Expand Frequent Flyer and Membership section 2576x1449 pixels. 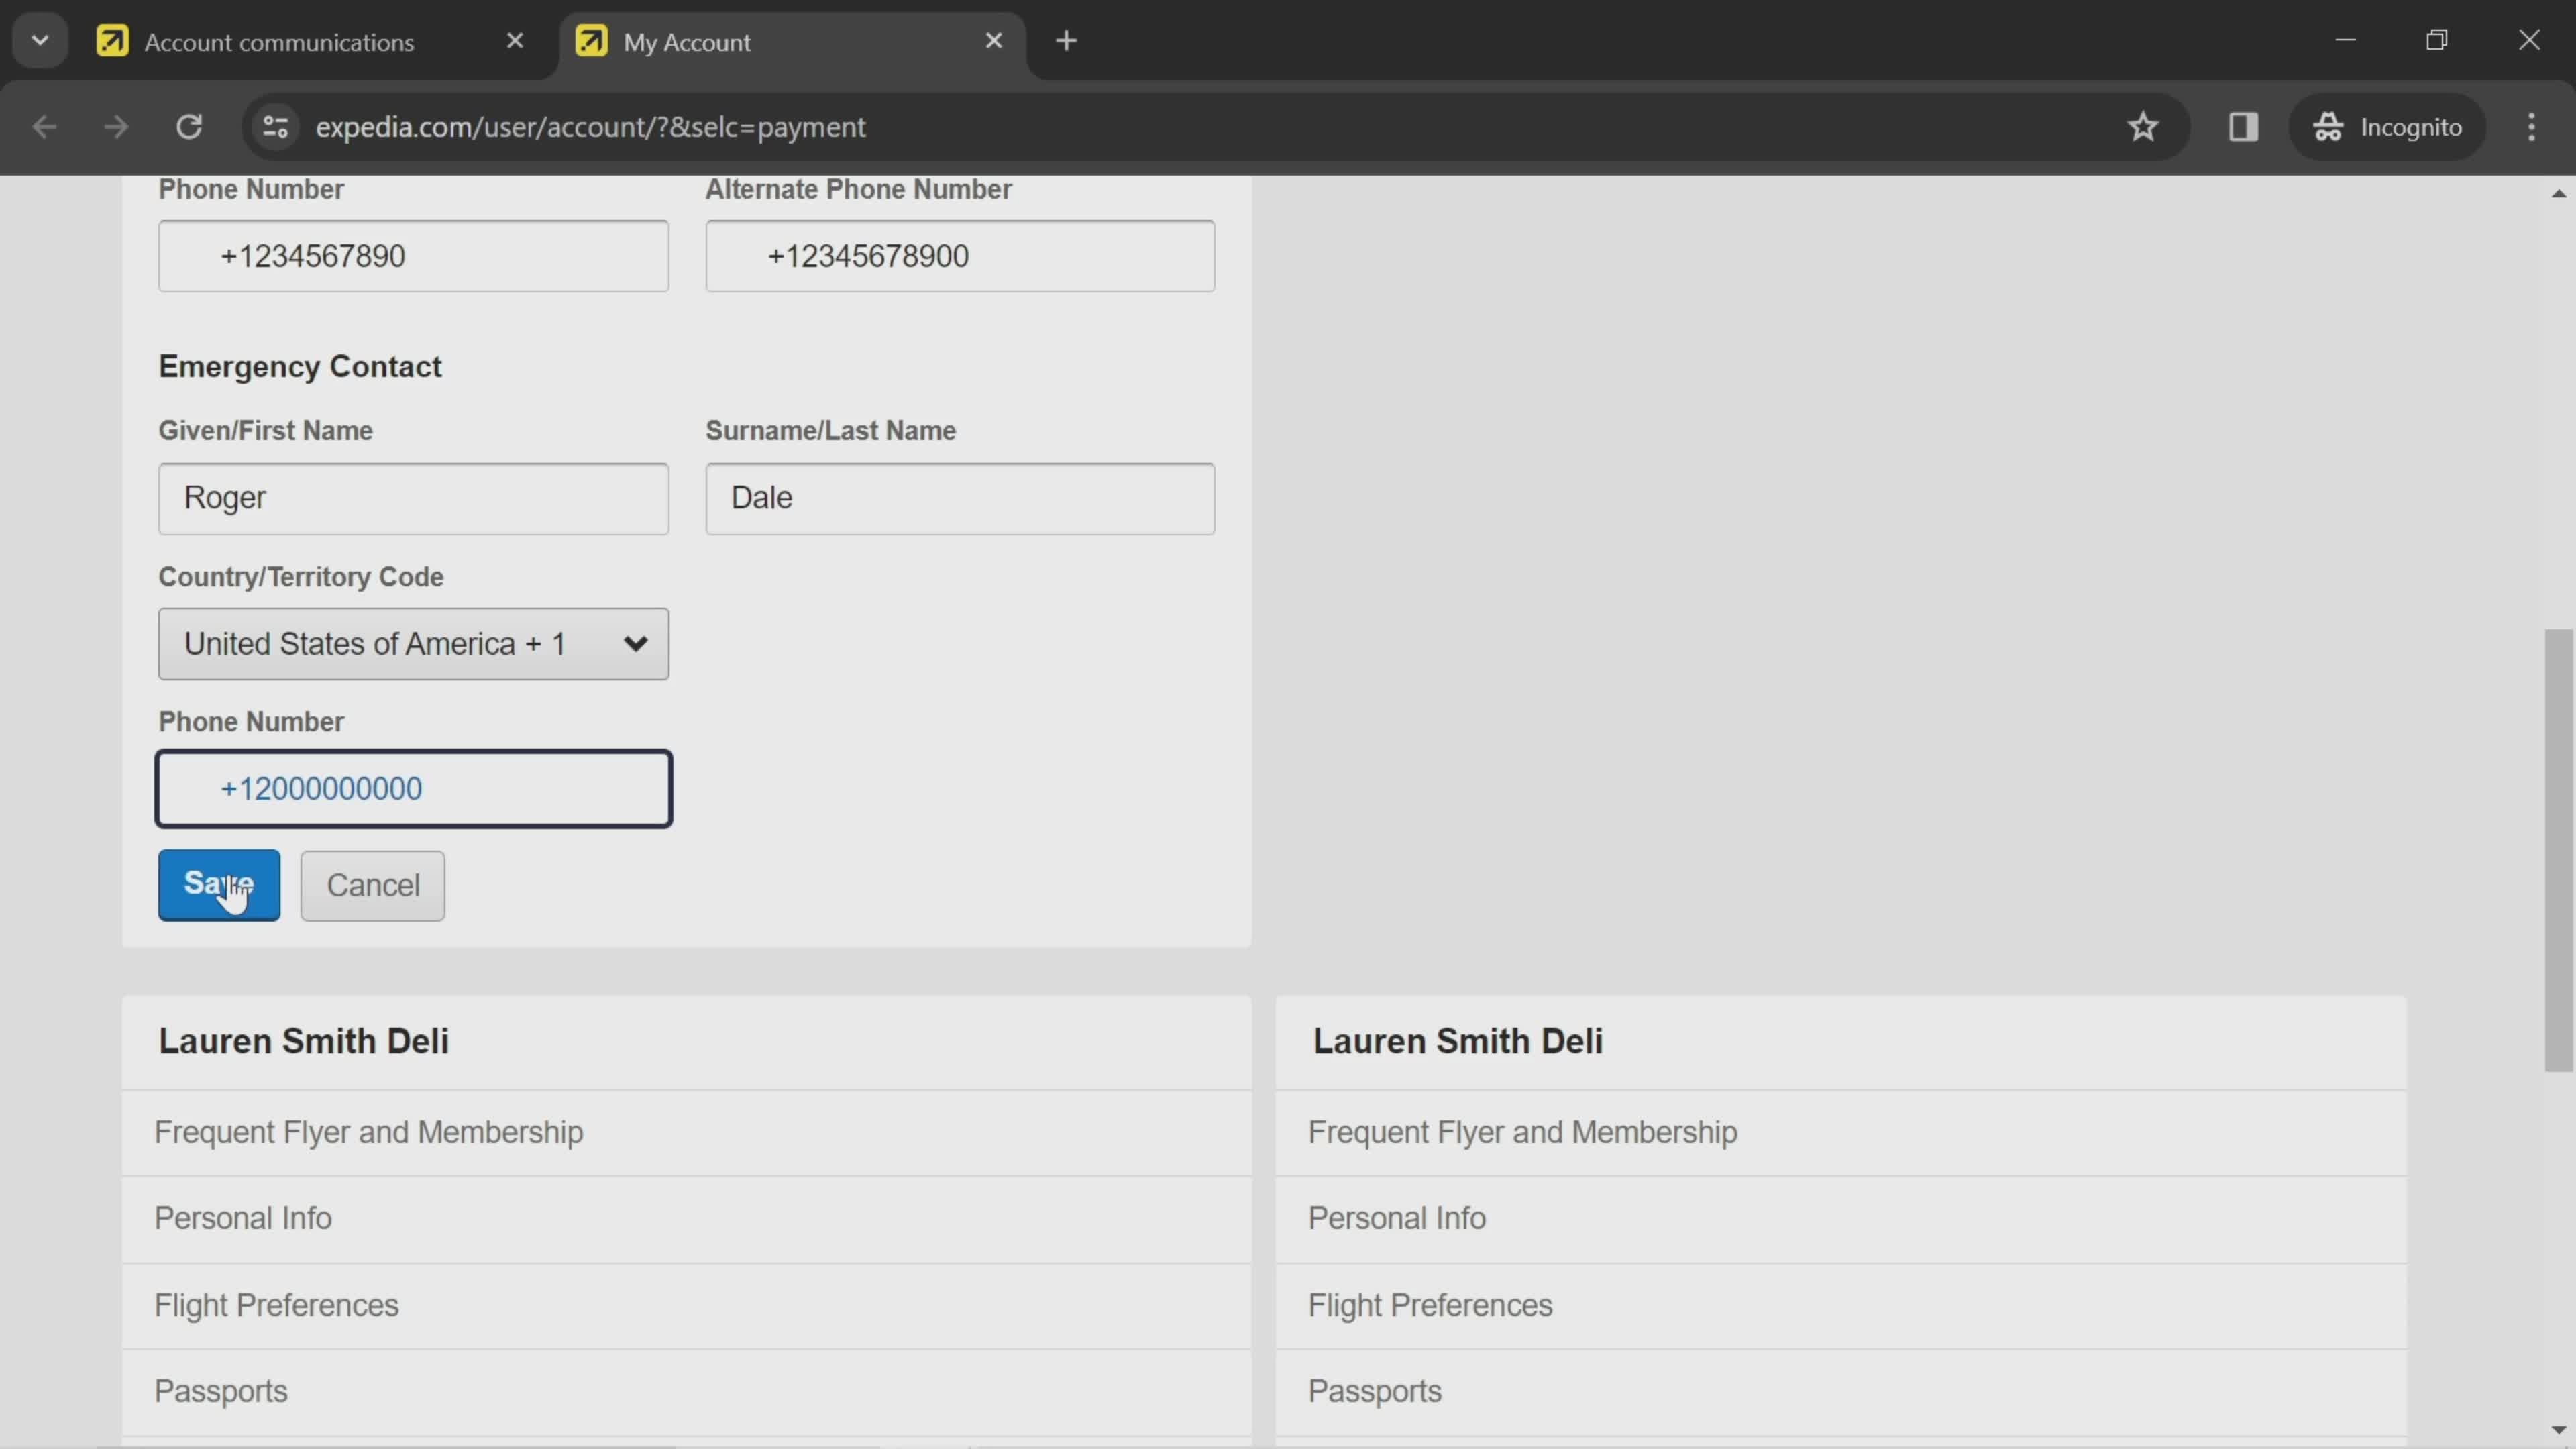[x=370, y=1130]
